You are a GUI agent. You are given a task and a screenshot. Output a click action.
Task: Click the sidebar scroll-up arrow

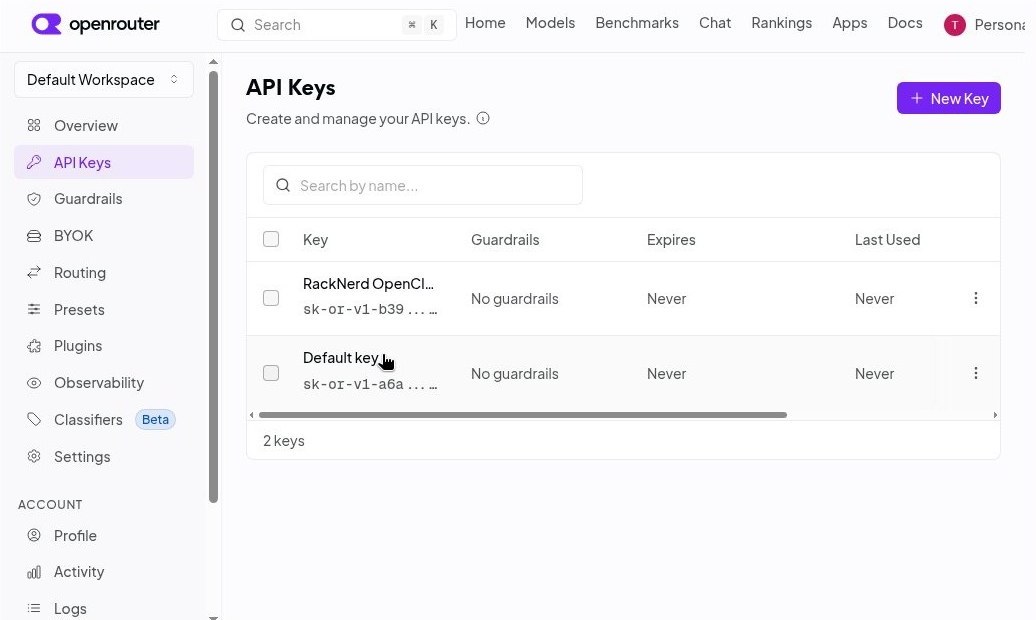click(x=213, y=61)
